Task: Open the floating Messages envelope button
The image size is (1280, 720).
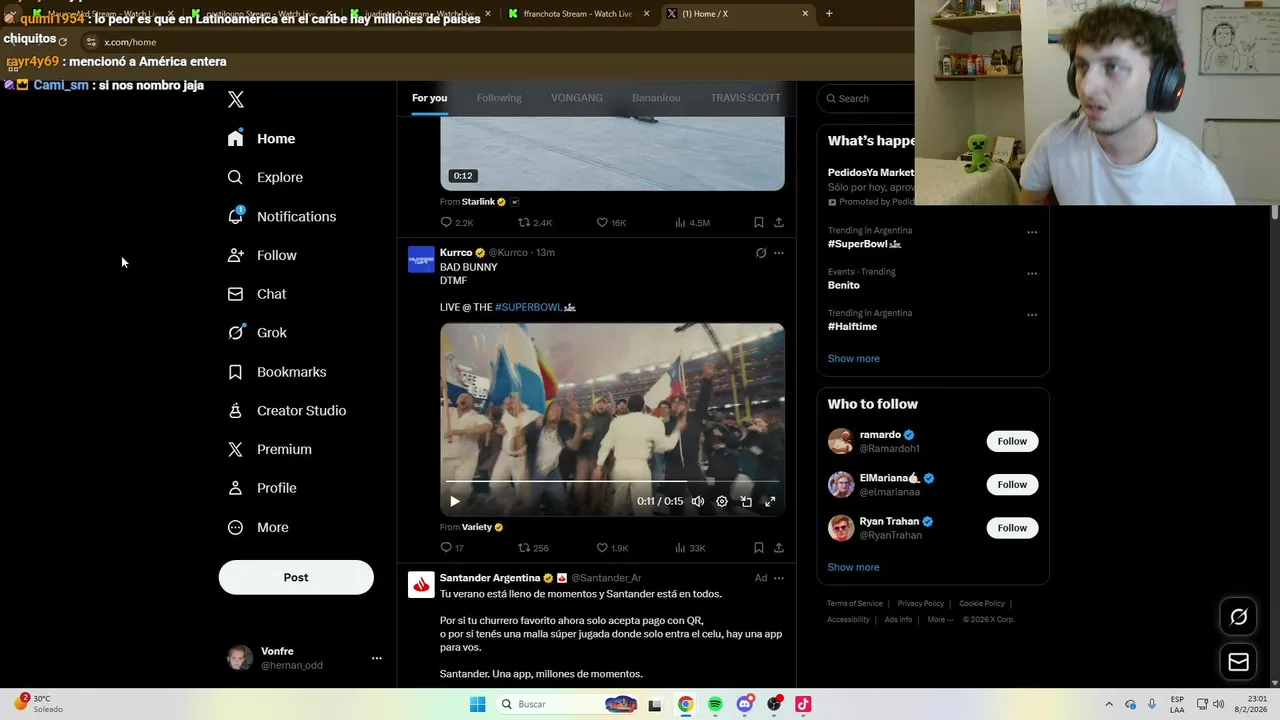Action: 1238,662
